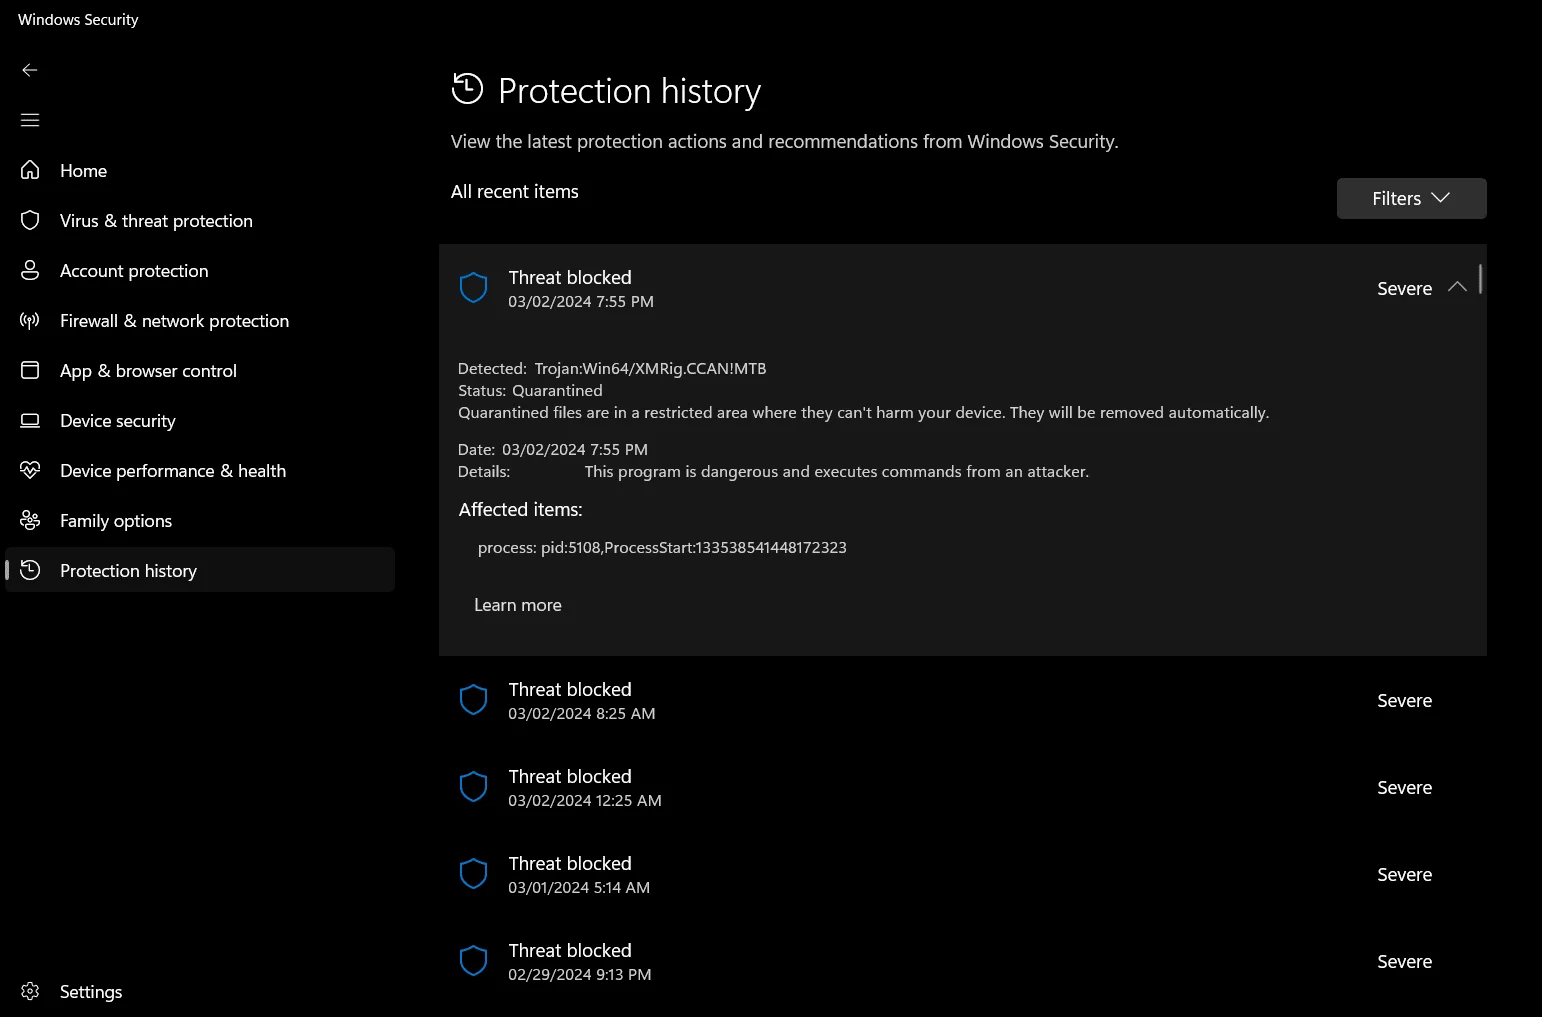The height and width of the screenshot is (1017, 1542).
Task: Collapse the expanded 7:55 PM threat entry
Action: tap(1457, 287)
